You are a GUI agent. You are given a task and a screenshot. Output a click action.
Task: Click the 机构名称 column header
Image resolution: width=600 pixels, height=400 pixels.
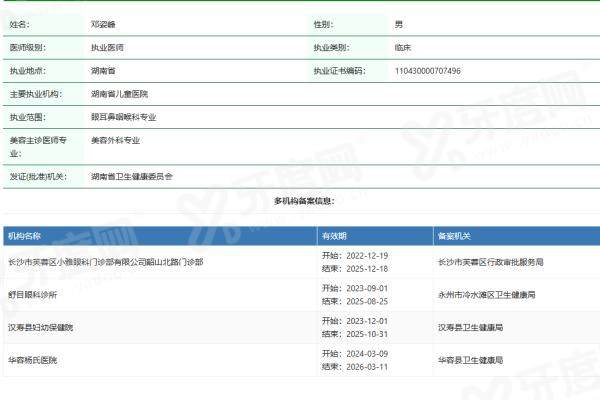click(x=25, y=236)
